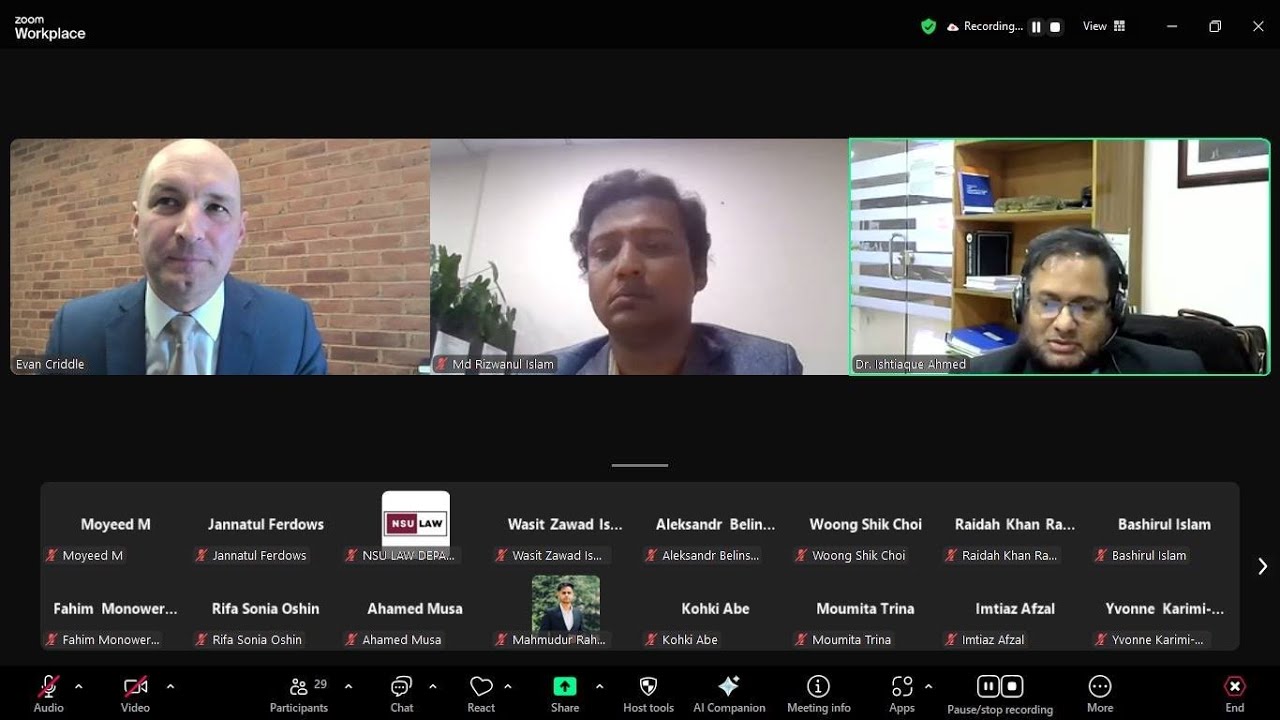Show next page of participants
Viewport: 1280px width, 720px height.
(1262, 566)
